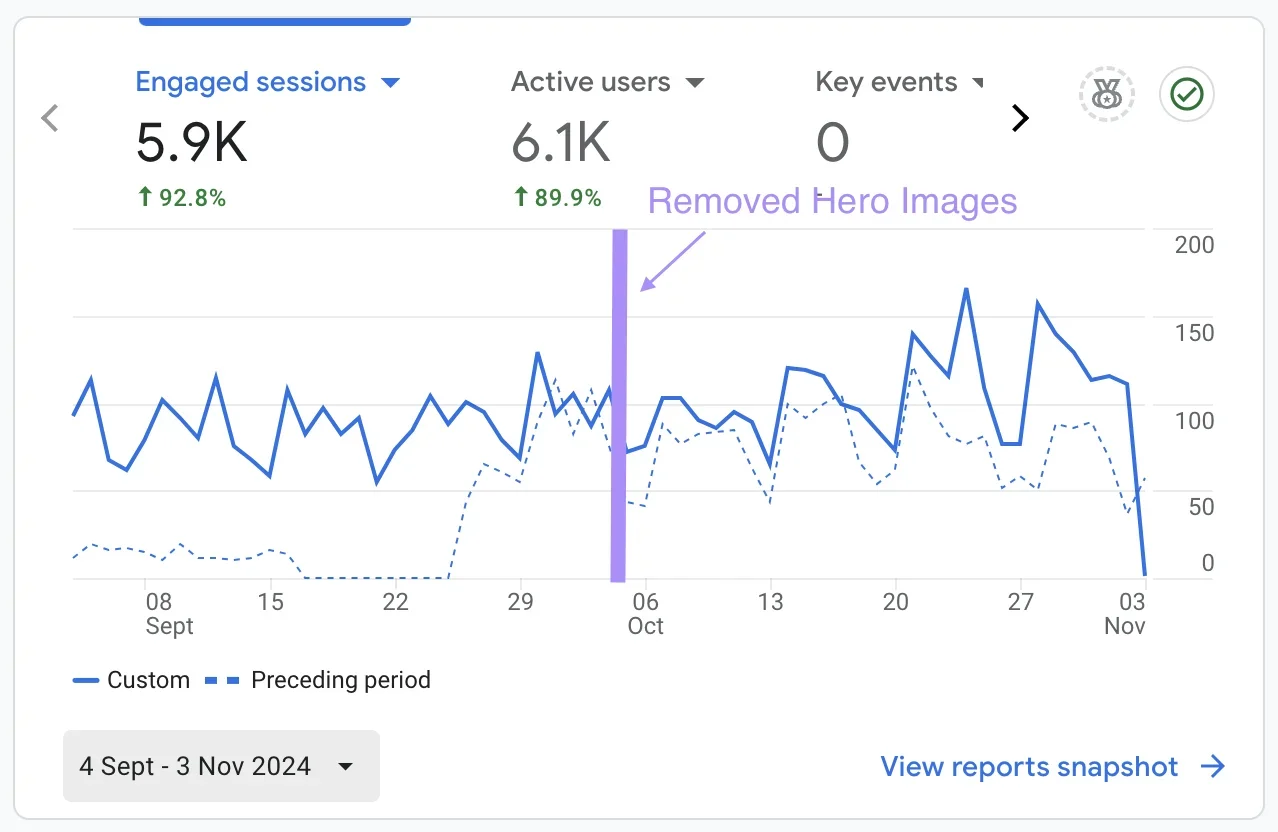
Task: Change the metric via the Active users dropdown
Action: pyautogui.click(x=695, y=82)
